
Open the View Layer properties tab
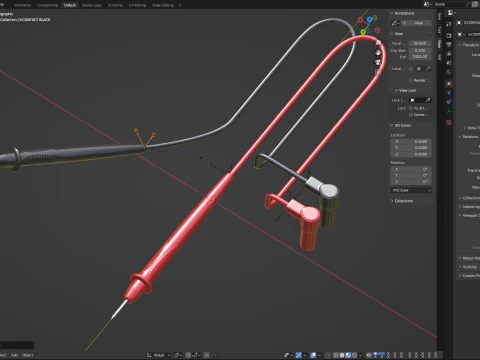tap(449, 54)
